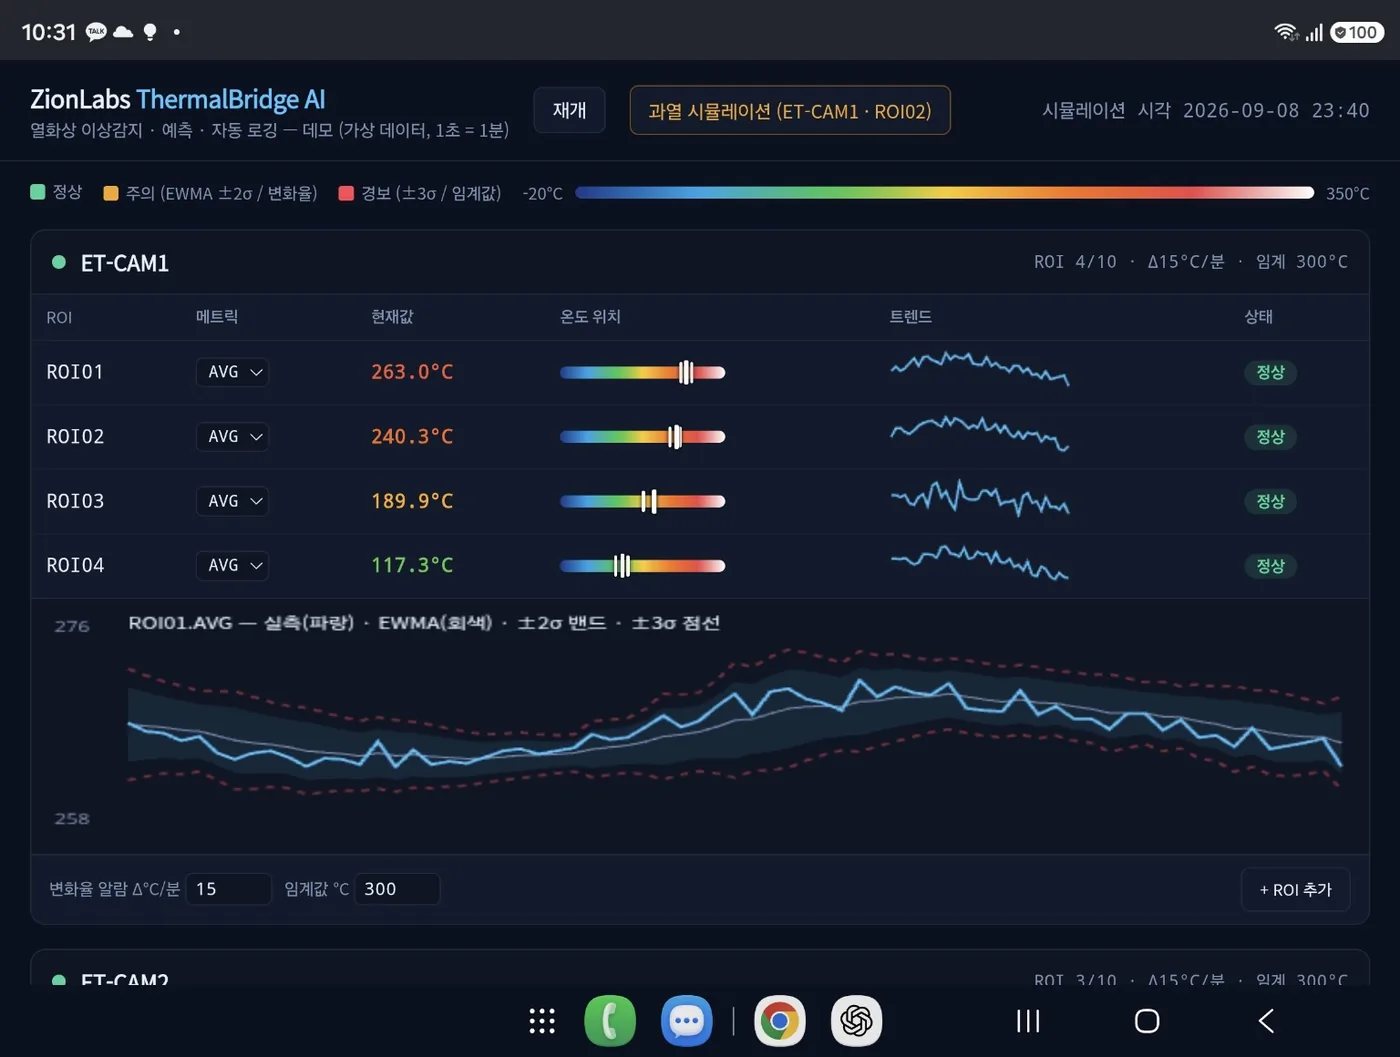Screen dimensions: 1400x1057
Task: Click the 240.3°C current value
Action: point(412,437)
